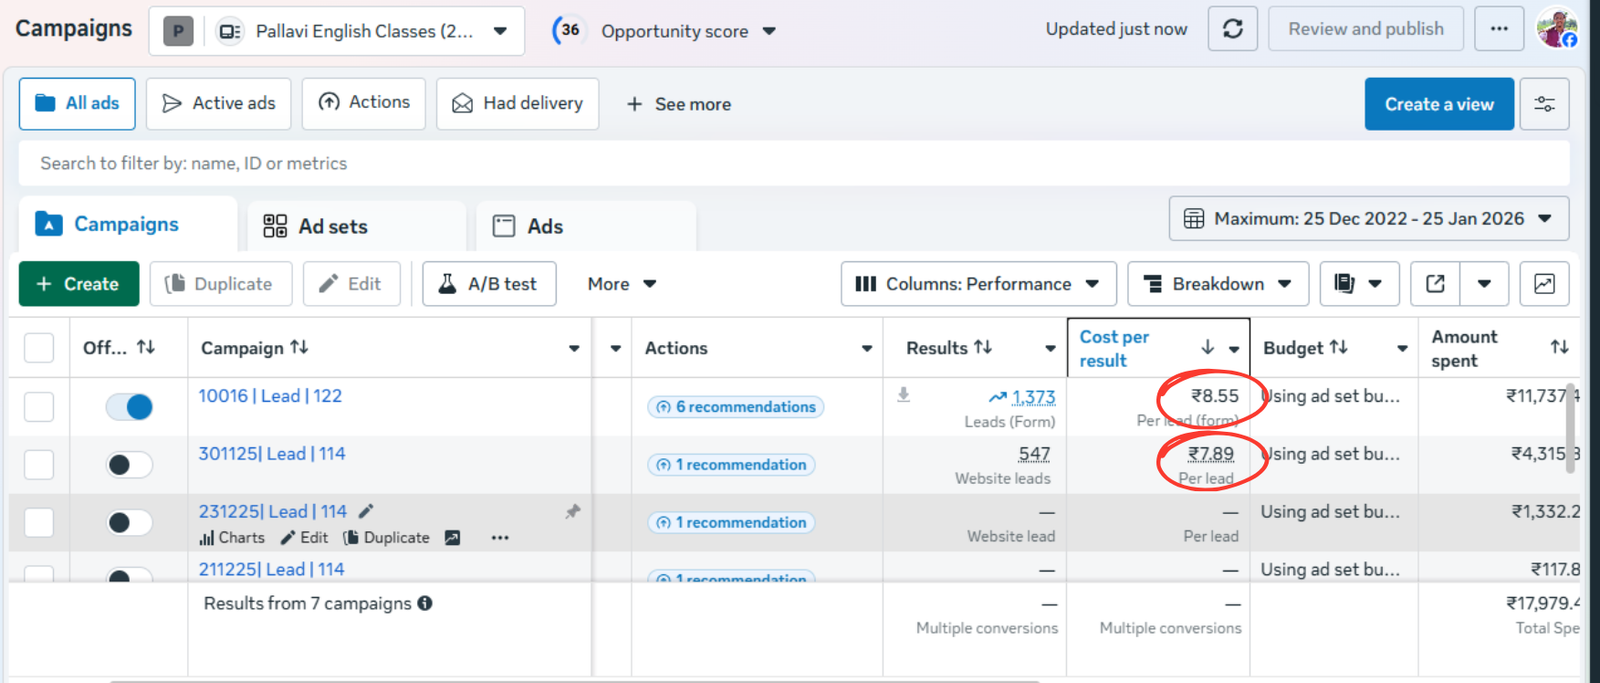Open the export options dropdown arrow
Screen dimensions: 1600x683
(1484, 284)
